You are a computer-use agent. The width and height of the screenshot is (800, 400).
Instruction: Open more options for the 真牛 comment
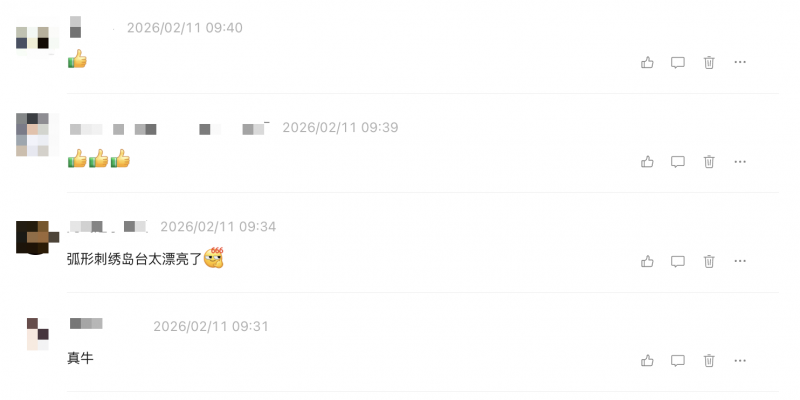click(740, 361)
